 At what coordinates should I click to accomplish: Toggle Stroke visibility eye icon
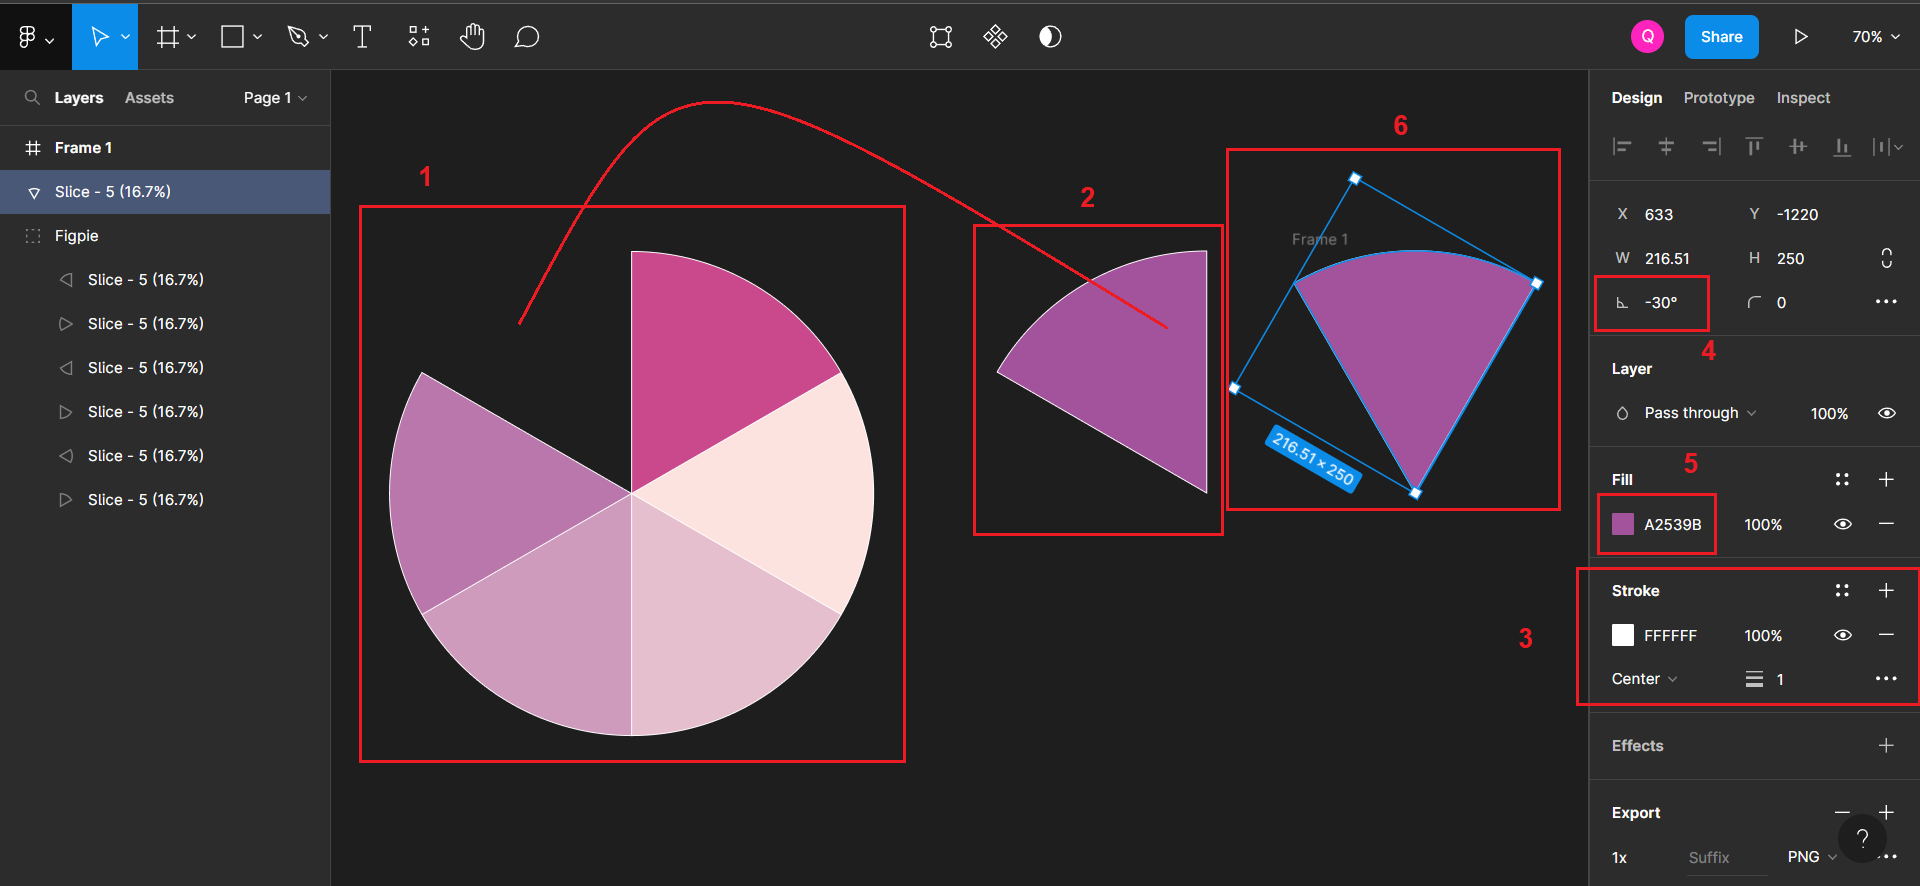(x=1842, y=635)
